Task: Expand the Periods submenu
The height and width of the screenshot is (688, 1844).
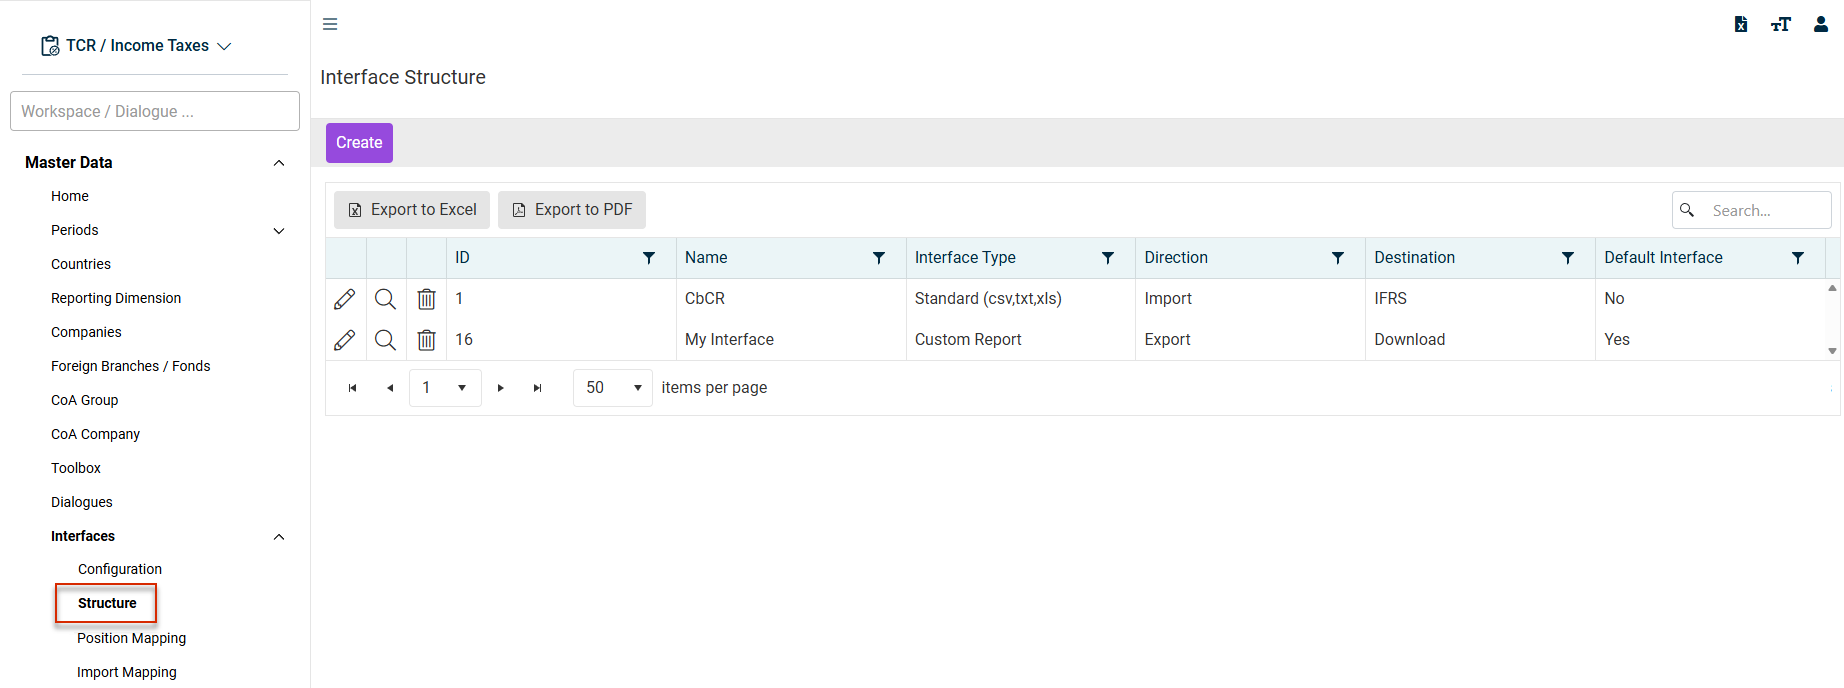Action: click(x=279, y=231)
